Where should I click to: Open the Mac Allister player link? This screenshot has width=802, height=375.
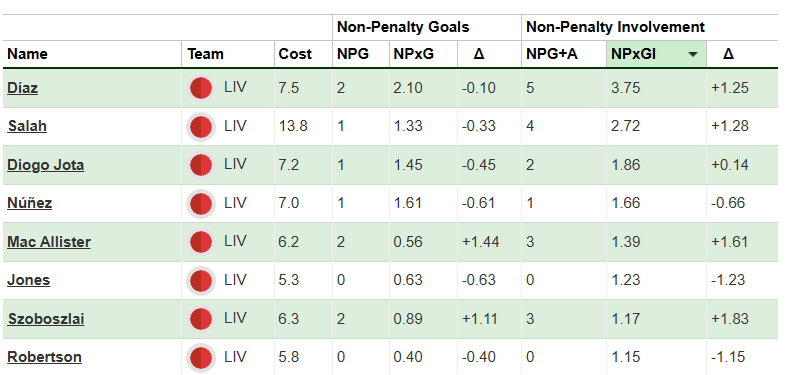click(49, 241)
